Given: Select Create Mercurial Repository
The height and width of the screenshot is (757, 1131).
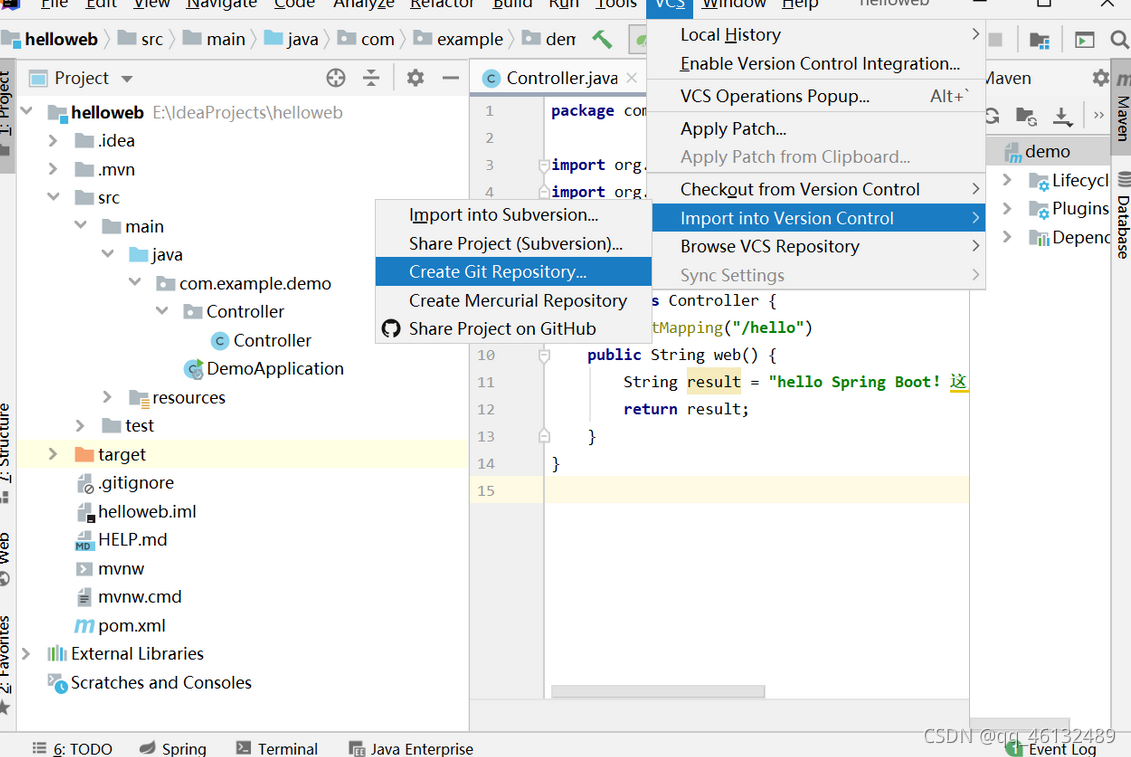Looking at the screenshot, I should coord(514,300).
